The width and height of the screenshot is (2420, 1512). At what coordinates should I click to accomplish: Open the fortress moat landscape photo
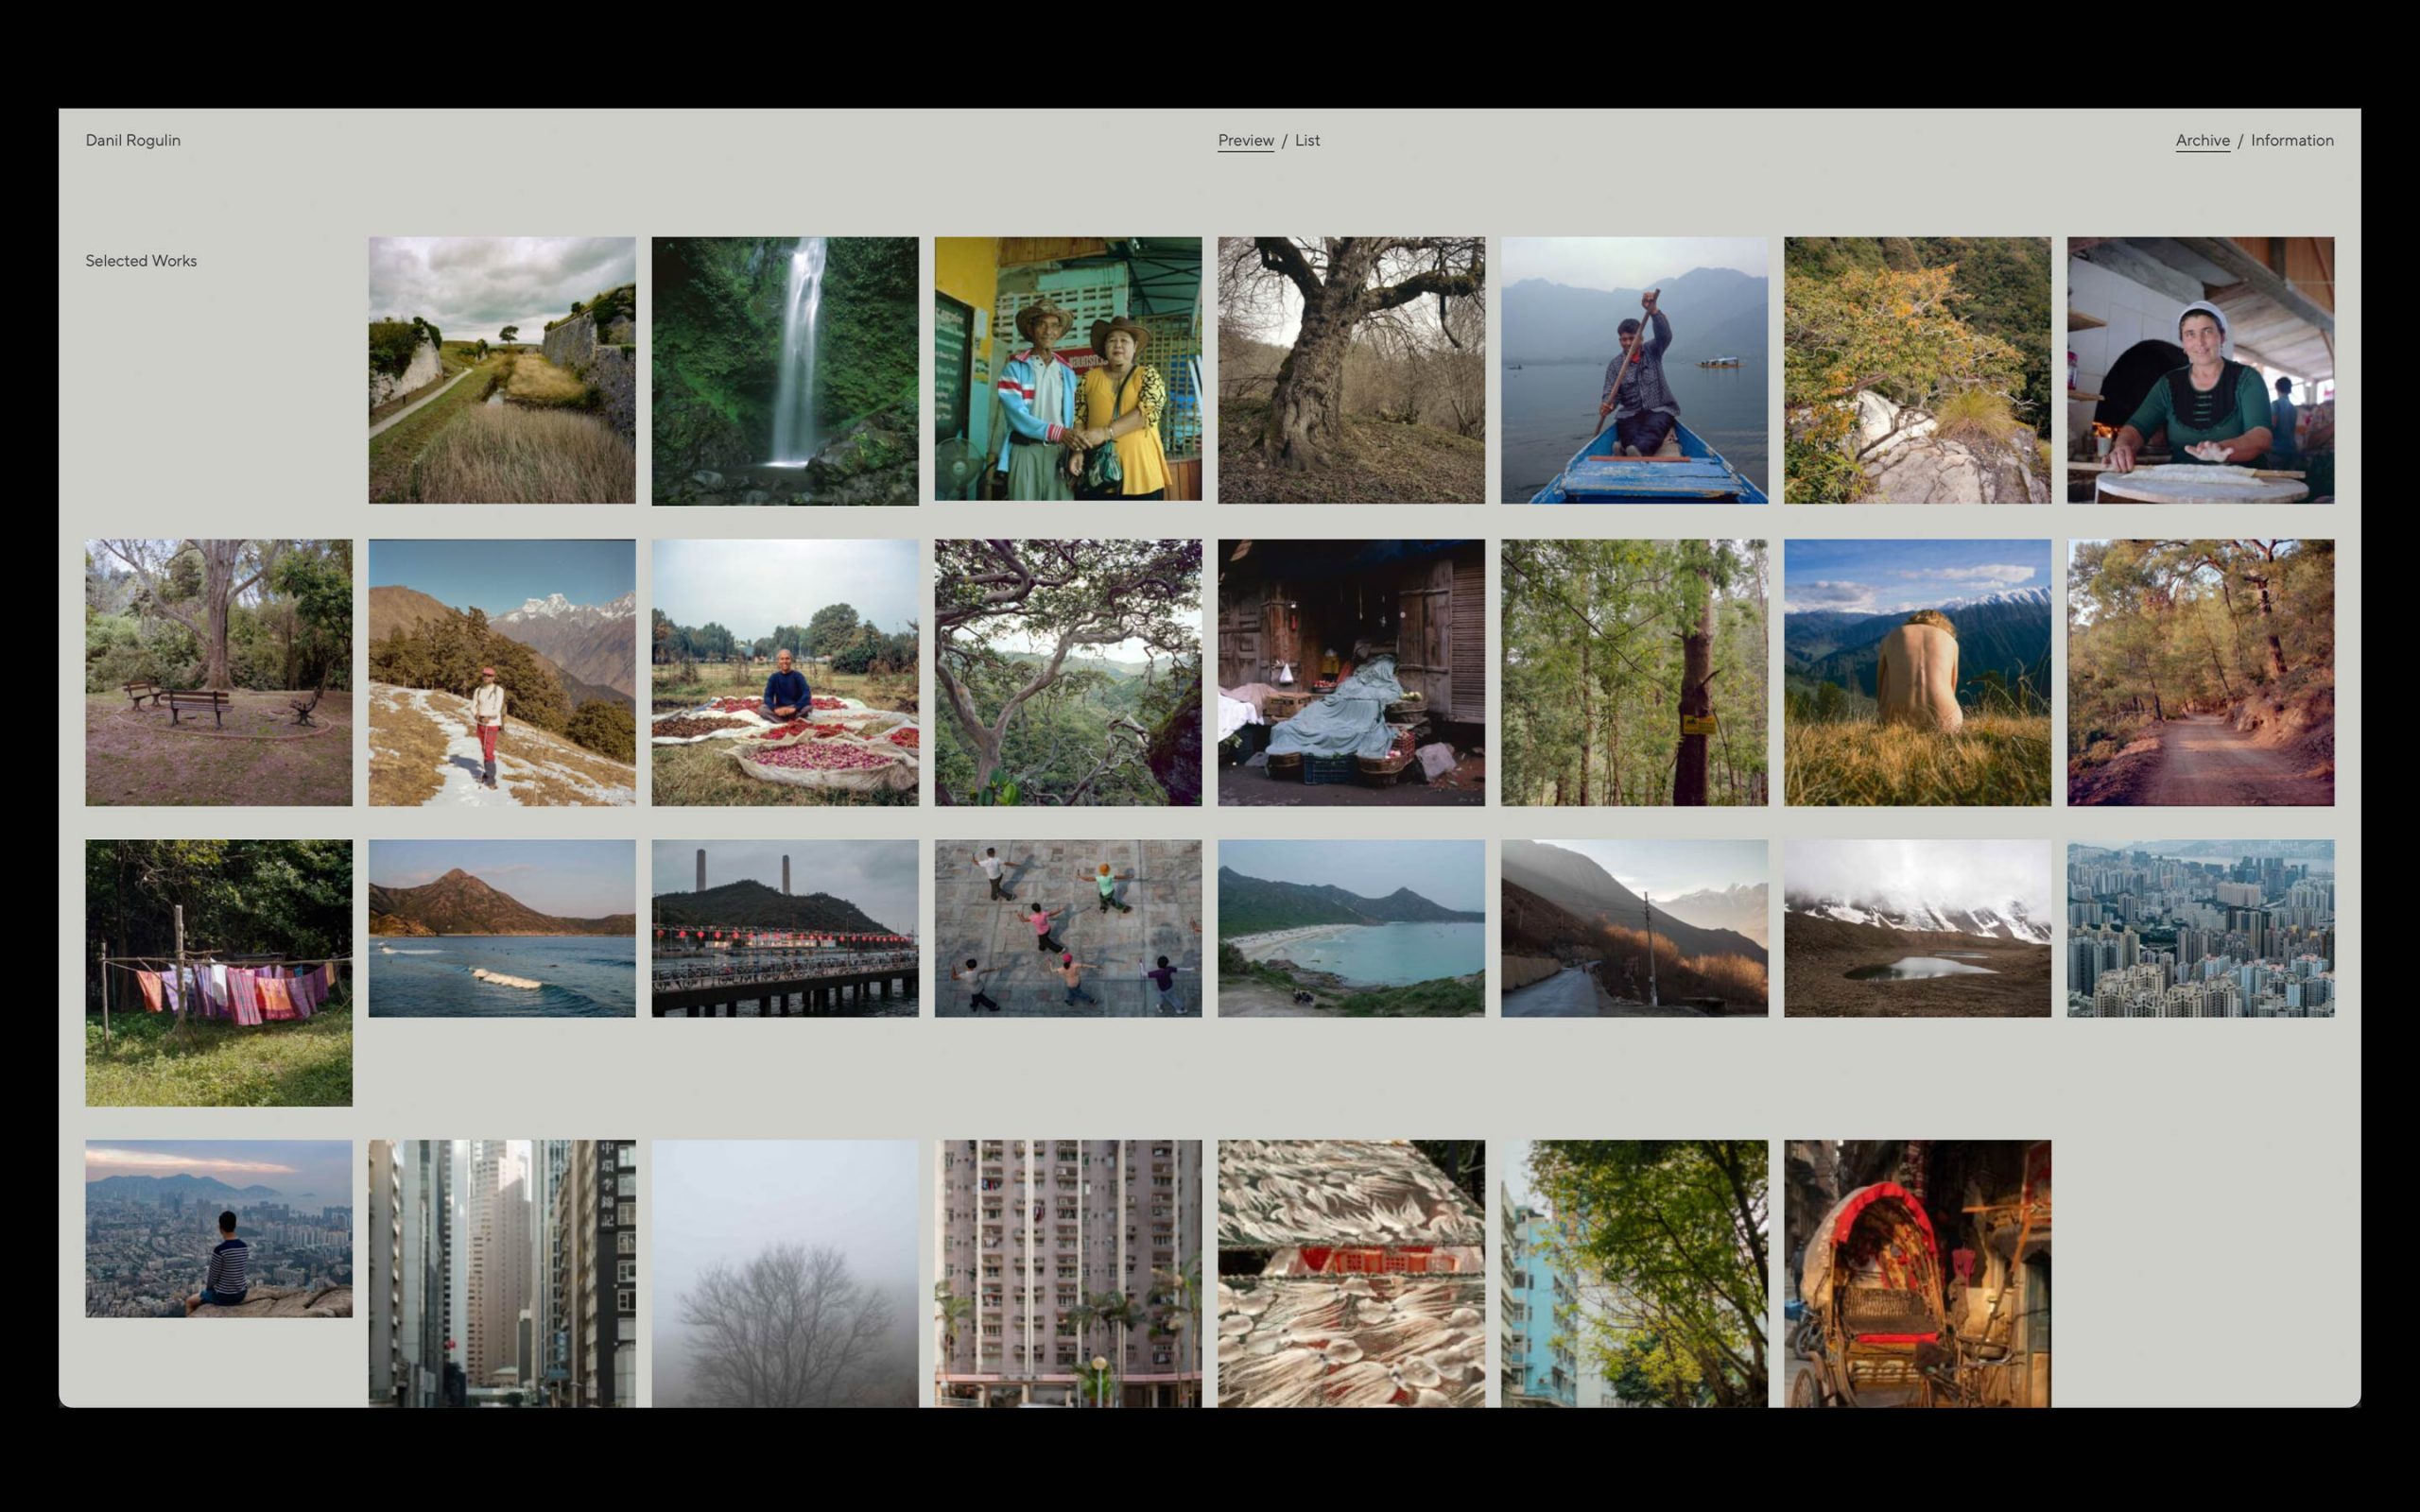click(502, 370)
